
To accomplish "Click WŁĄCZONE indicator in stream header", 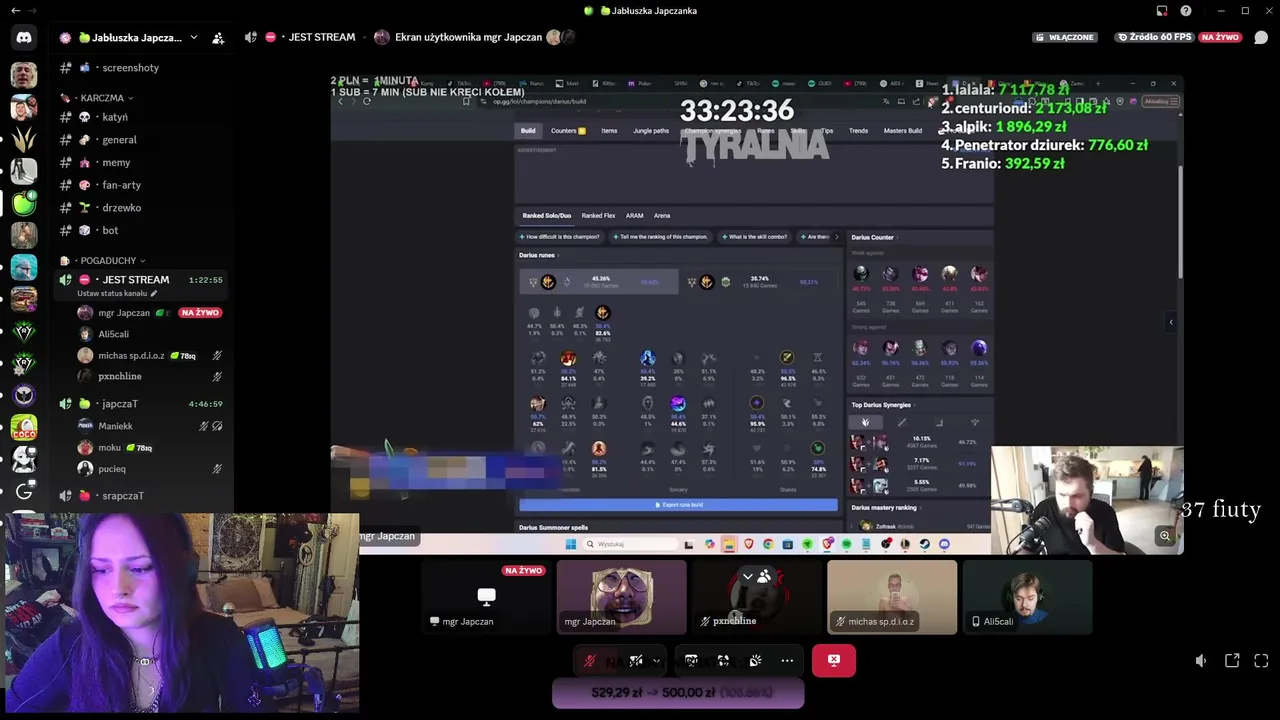I will coord(1064,37).
